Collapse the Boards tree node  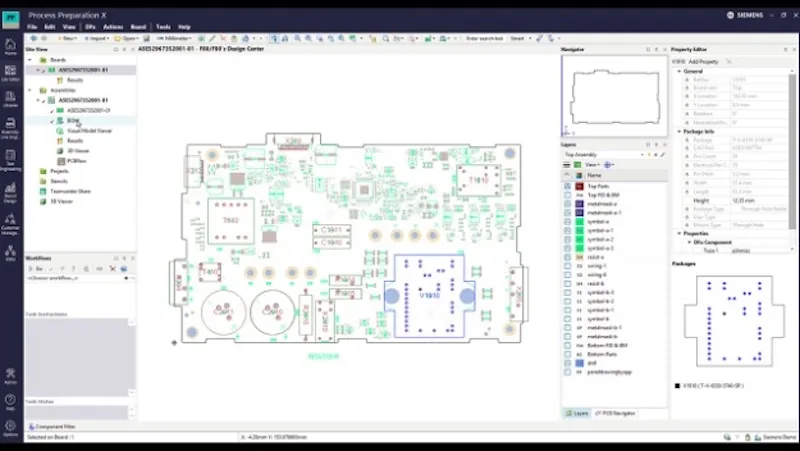pyautogui.click(x=30, y=60)
